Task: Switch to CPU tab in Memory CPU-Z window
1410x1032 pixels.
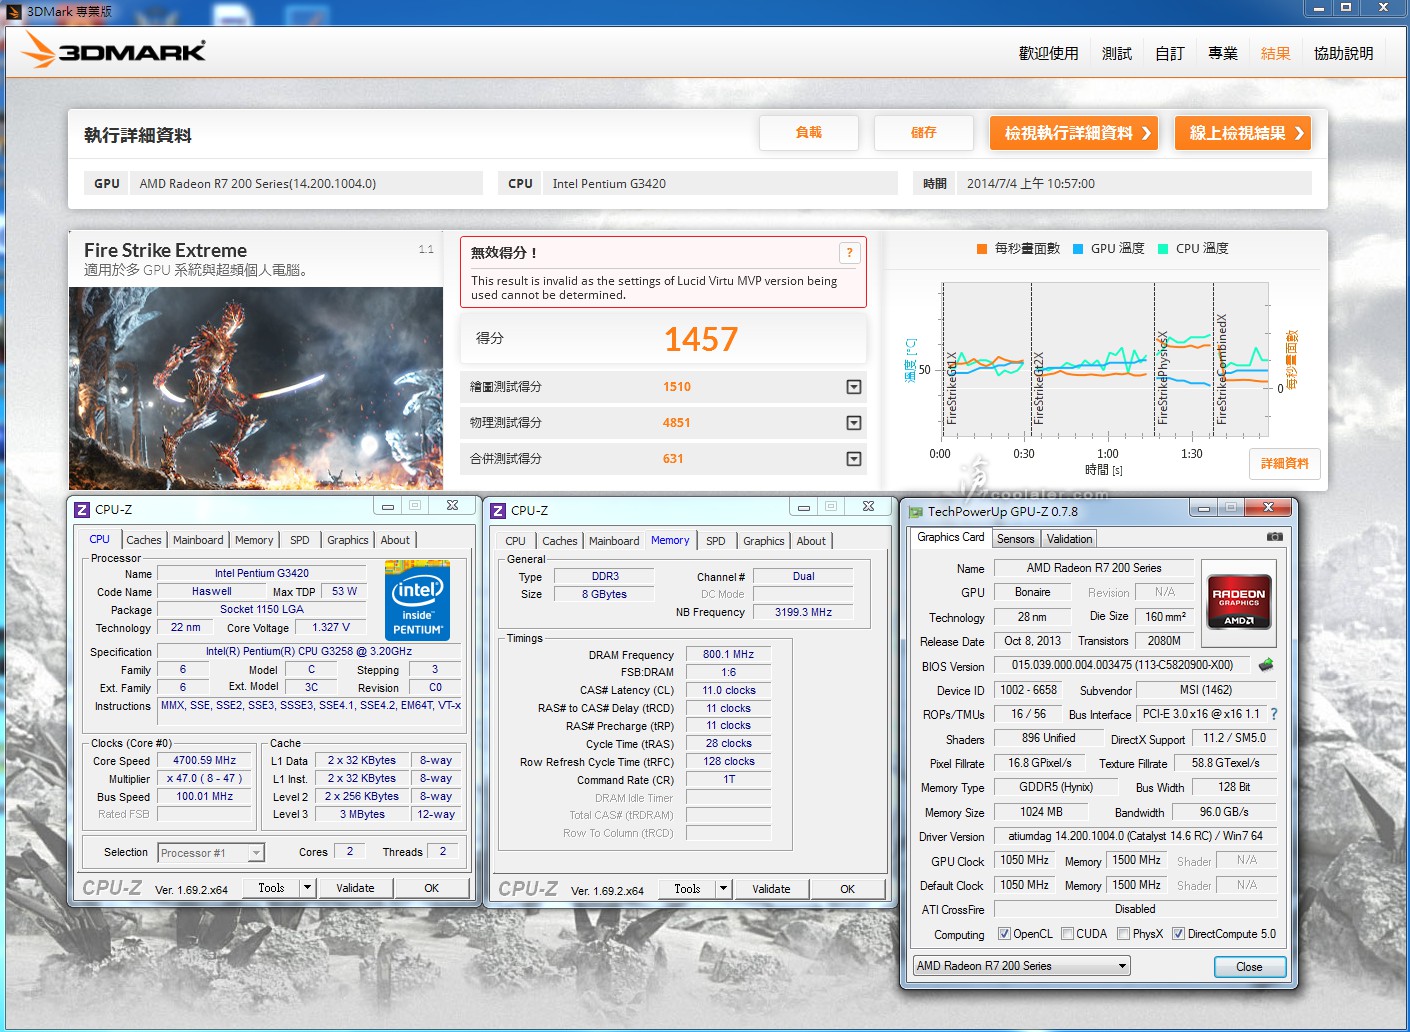Action: (x=515, y=541)
